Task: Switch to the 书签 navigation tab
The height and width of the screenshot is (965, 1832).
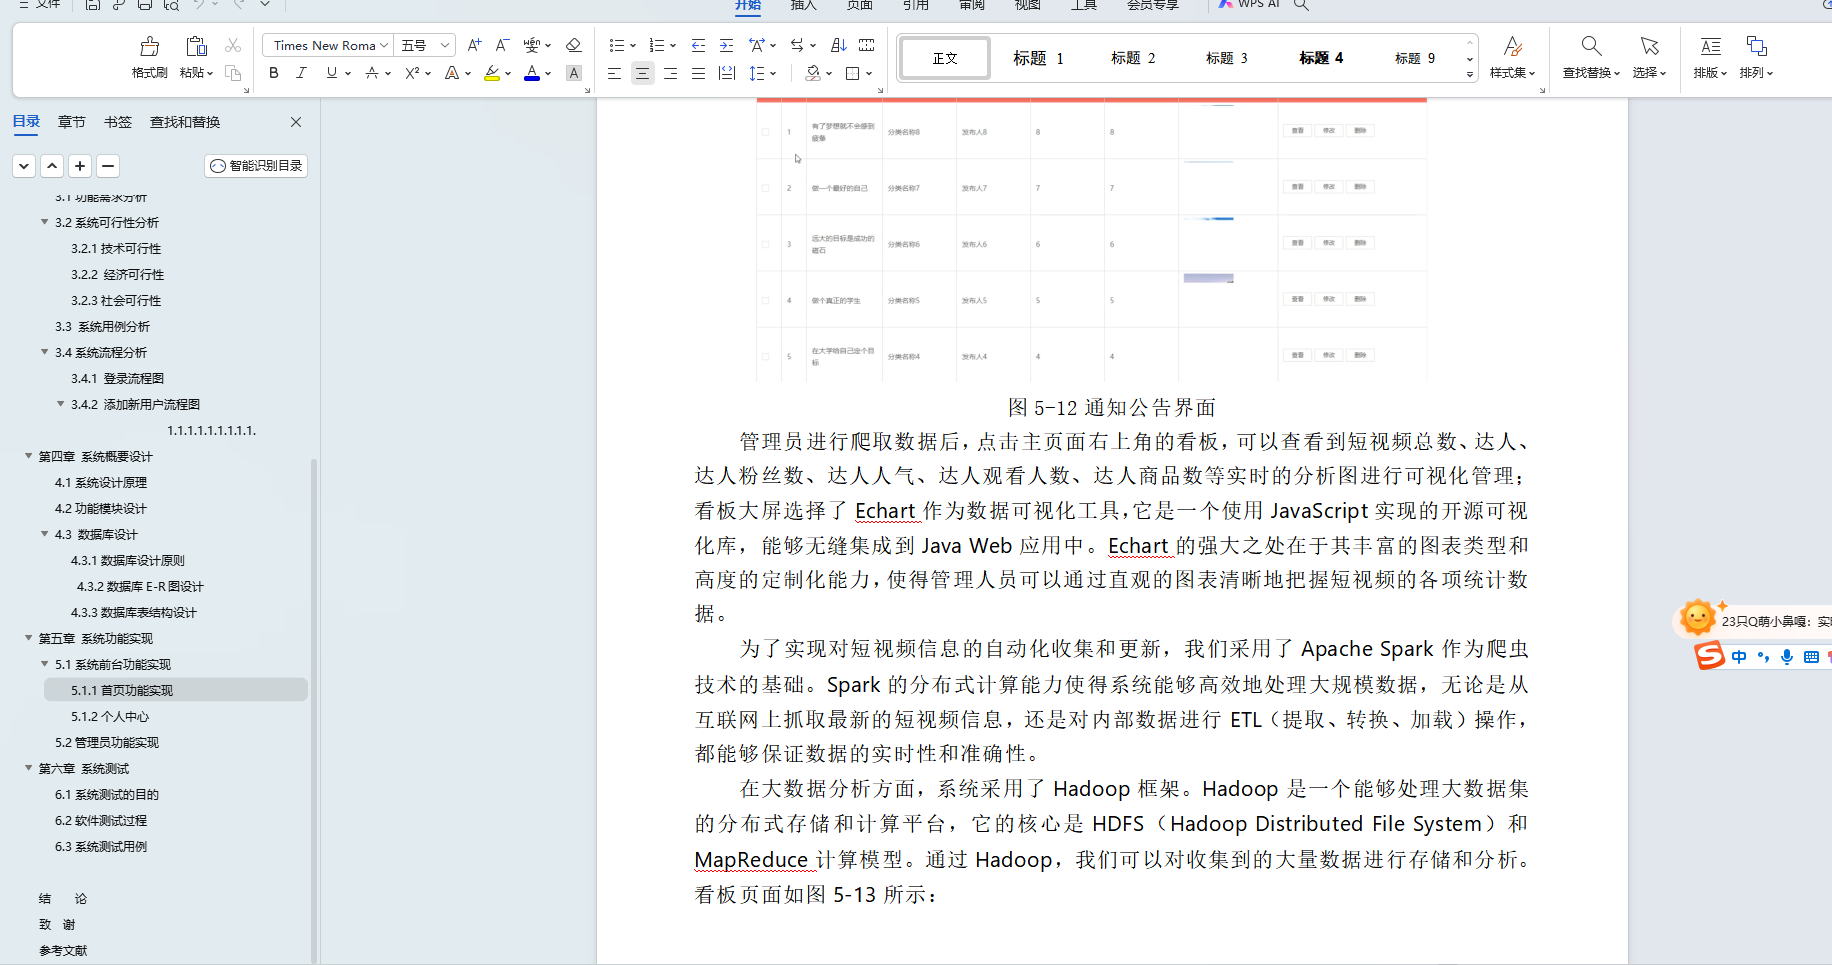Action: pyautogui.click(x=118, y=122)
